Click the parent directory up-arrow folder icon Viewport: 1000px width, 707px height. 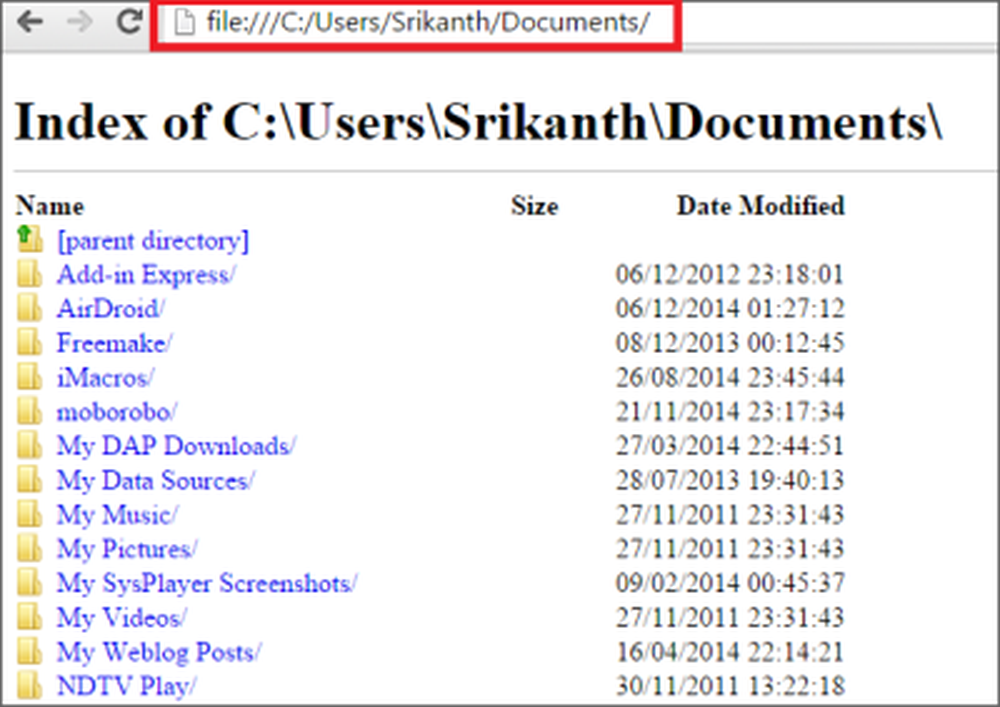[x=30, y=239]
